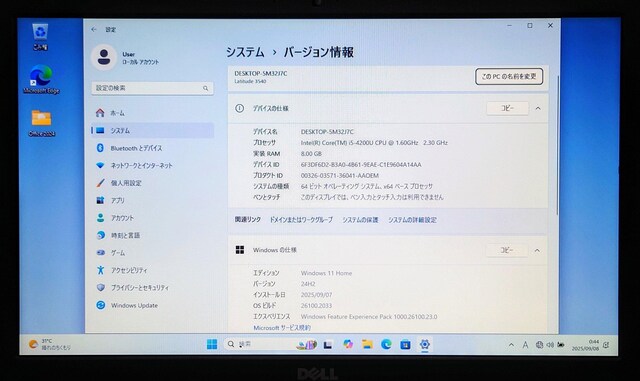Click the IME input mode A indicator

525,345
